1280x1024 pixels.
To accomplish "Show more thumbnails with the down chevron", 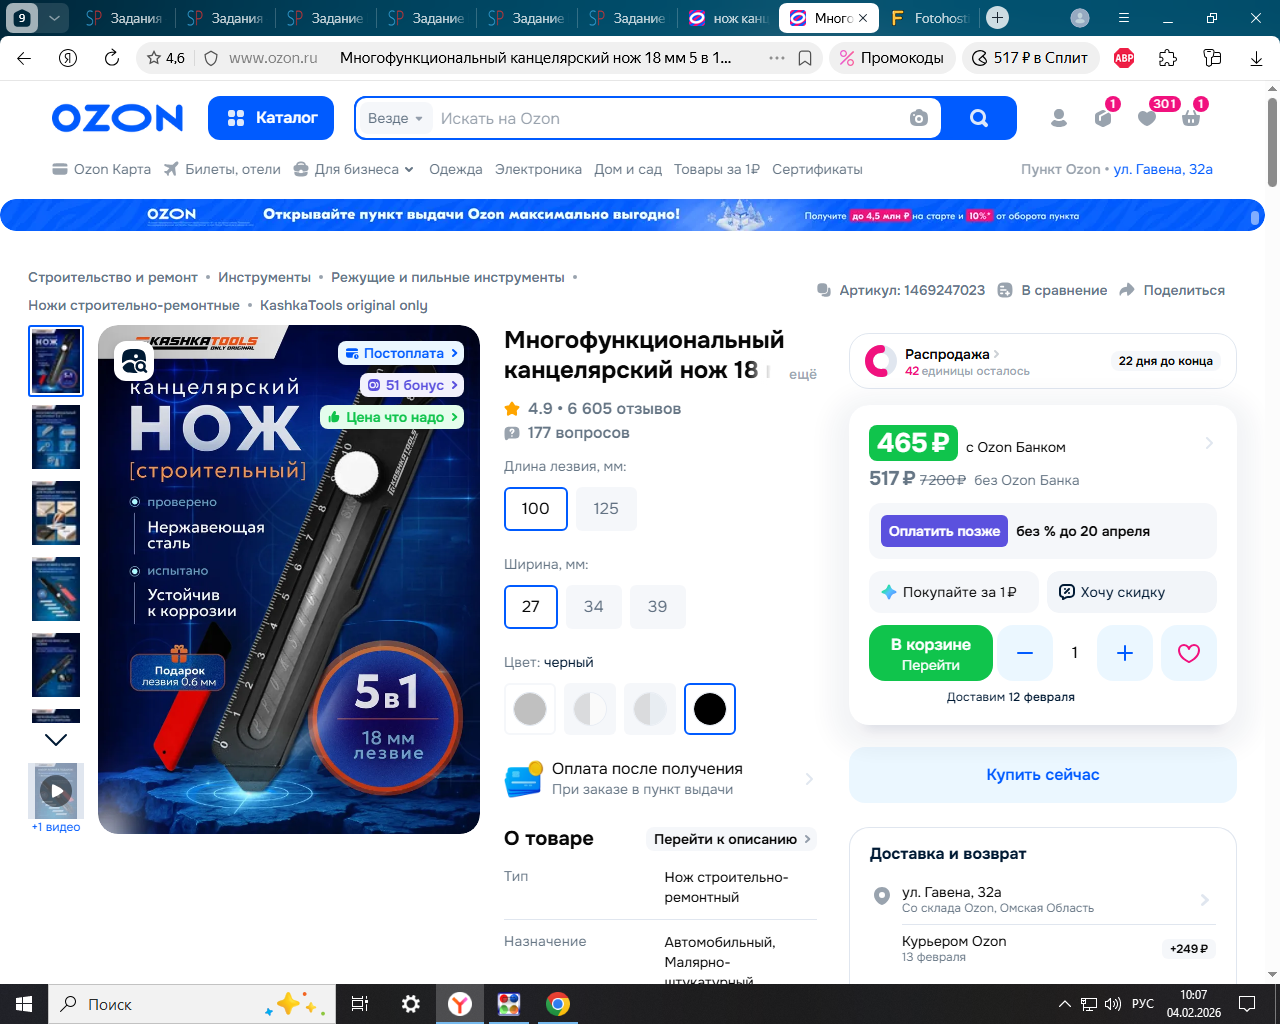I will (56, 740).
